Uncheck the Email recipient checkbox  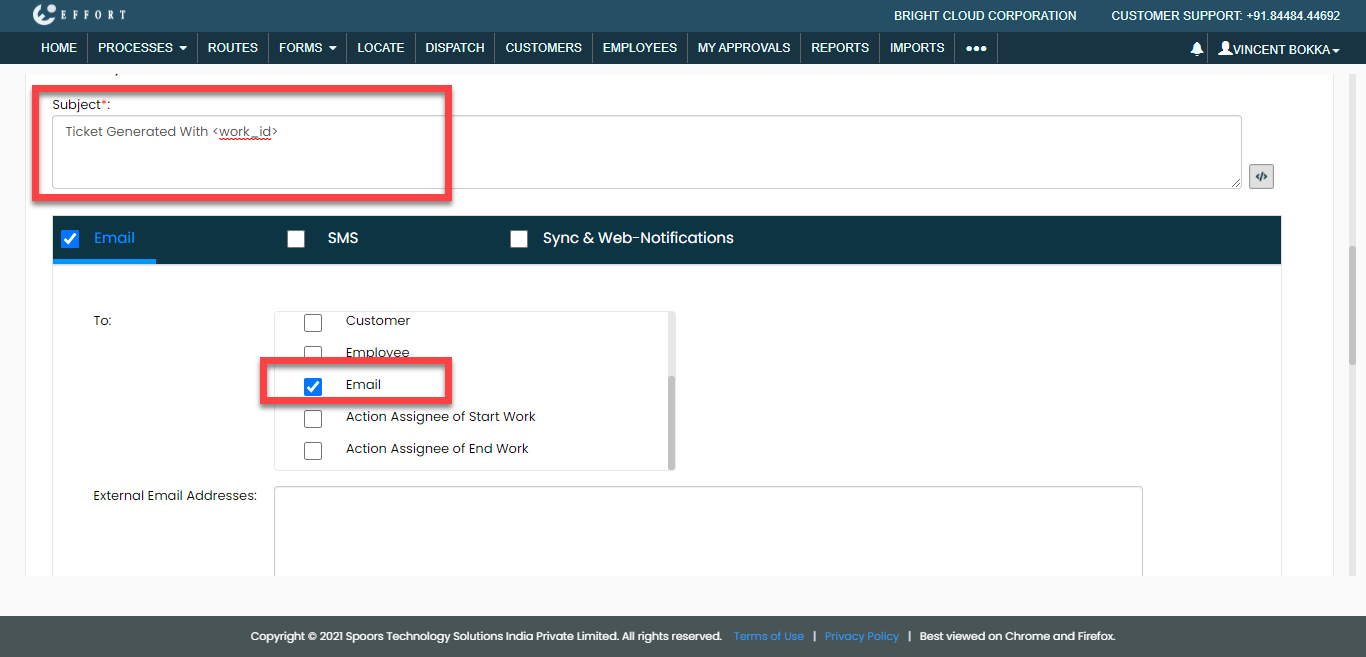click(x=313, y=386)
